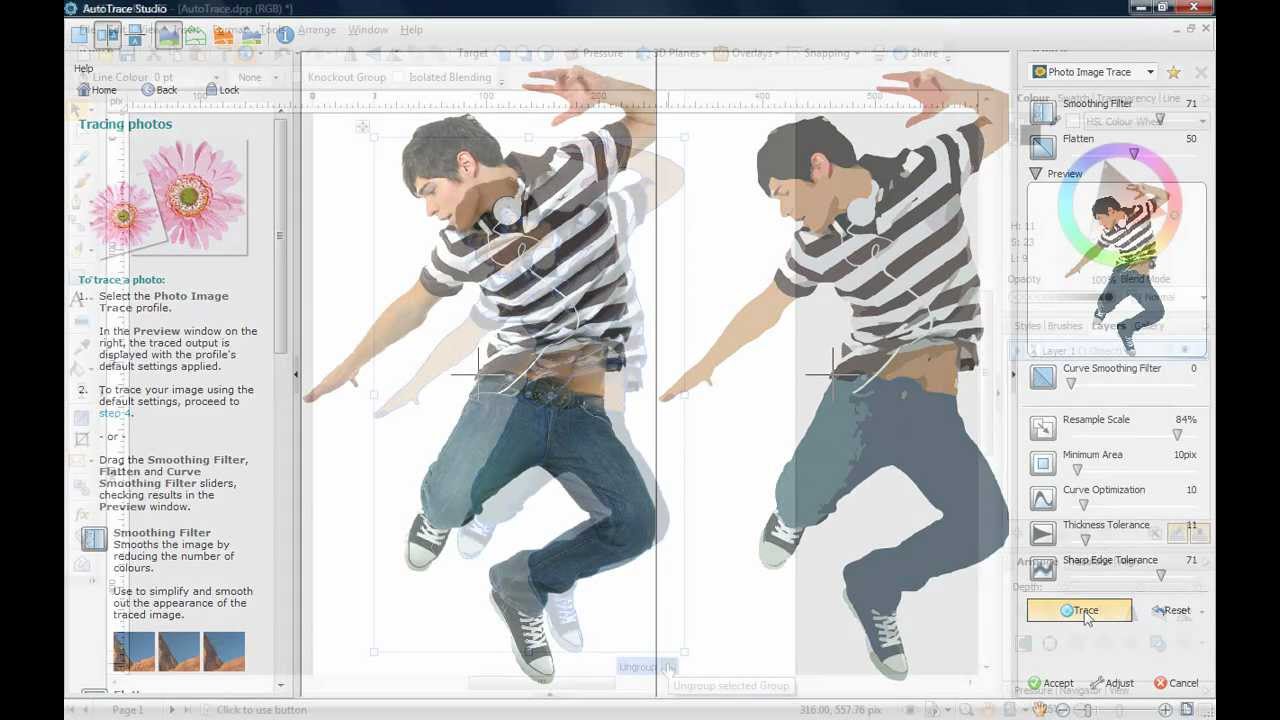Open the Arrange menu
1280x720 pixels.
pos(317,30)
